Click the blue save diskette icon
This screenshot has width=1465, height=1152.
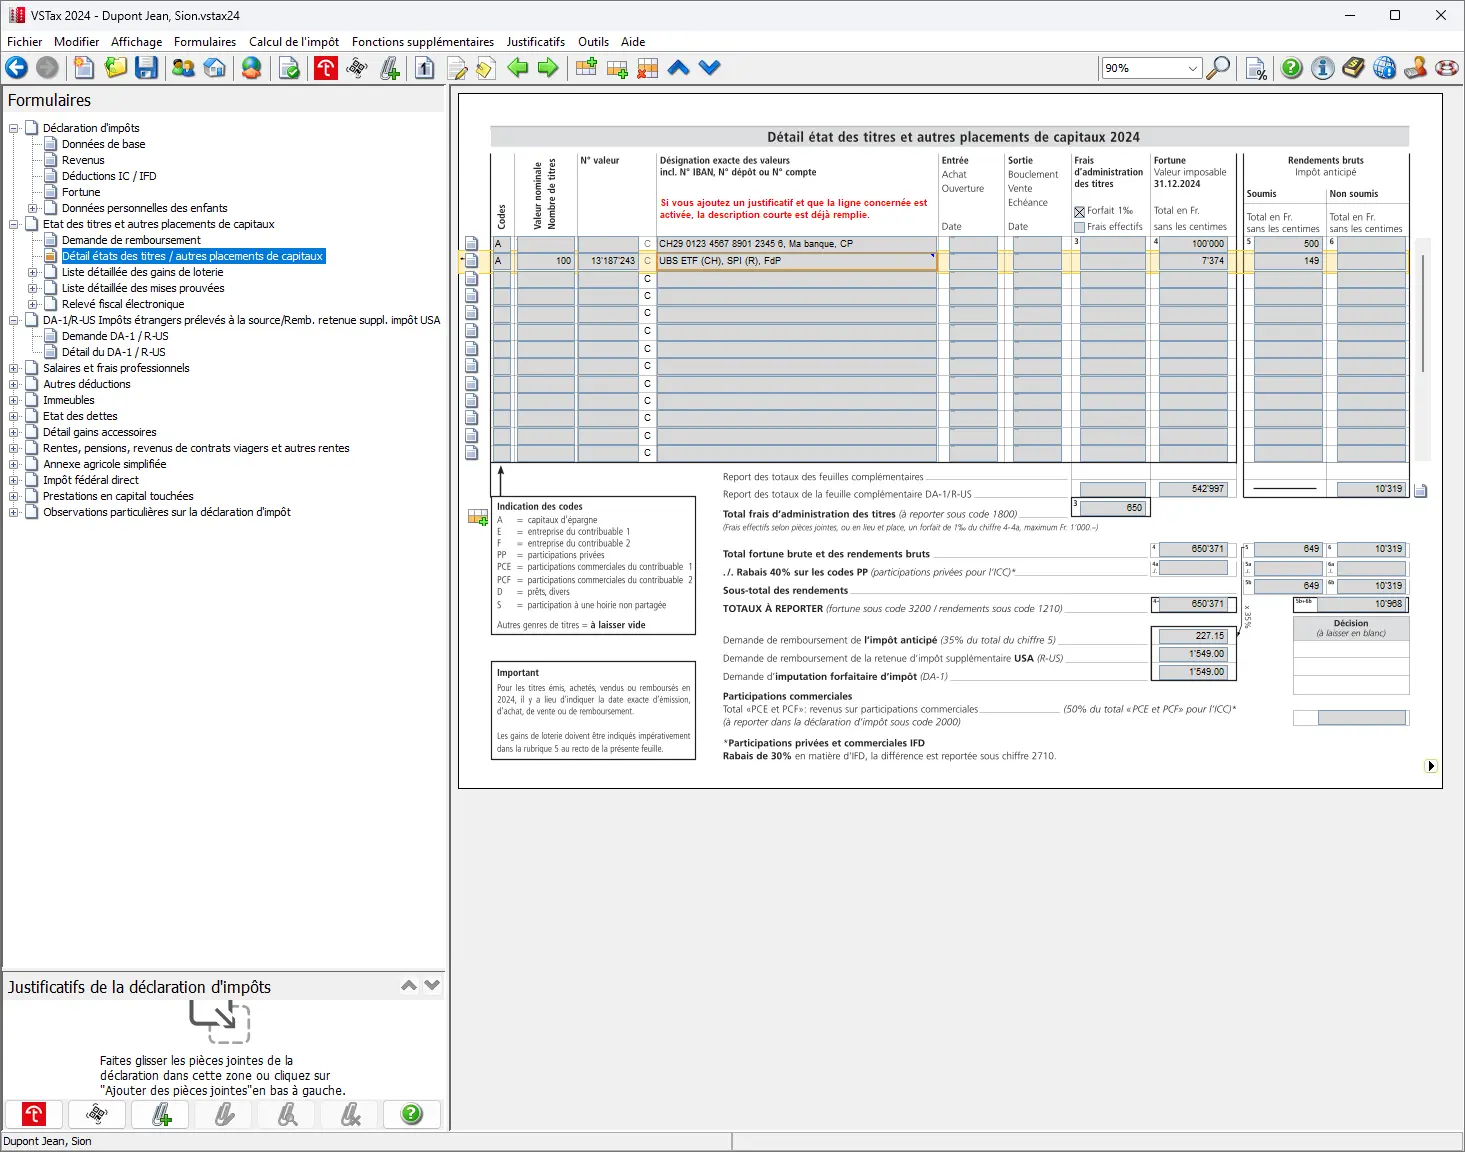[147, 68]
